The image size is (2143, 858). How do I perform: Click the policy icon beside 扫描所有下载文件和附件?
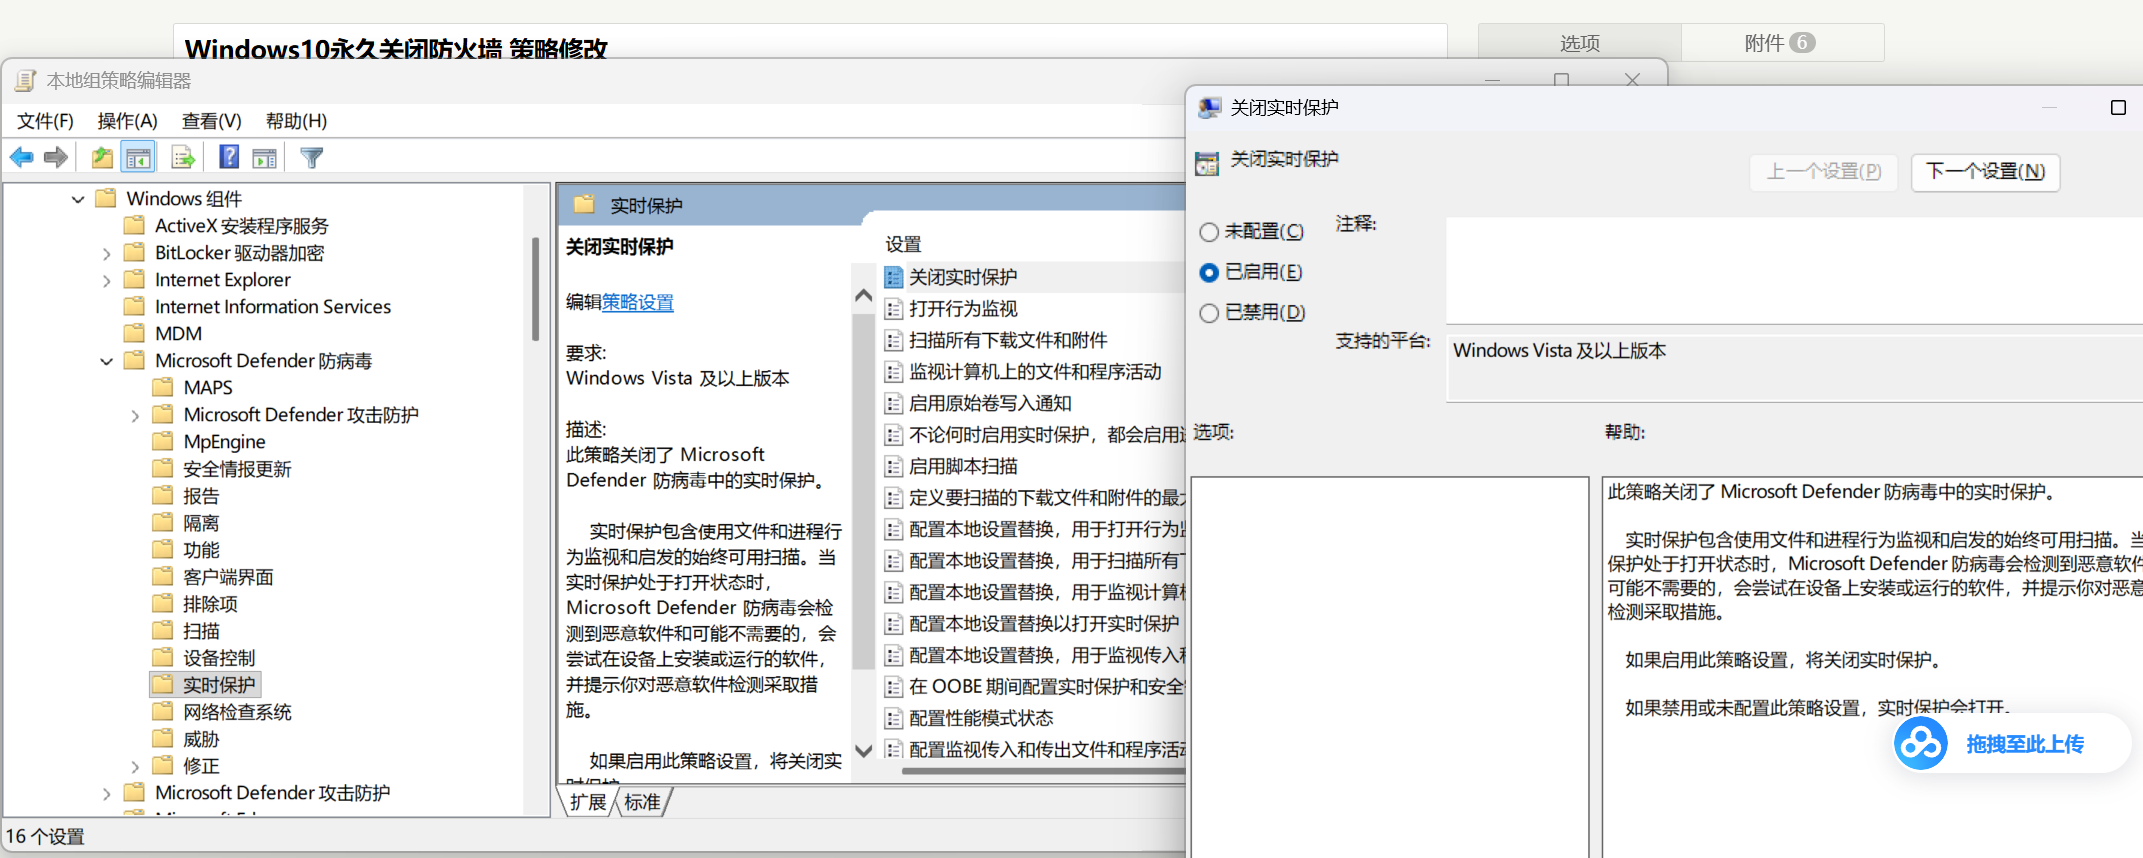coord(894,340)
